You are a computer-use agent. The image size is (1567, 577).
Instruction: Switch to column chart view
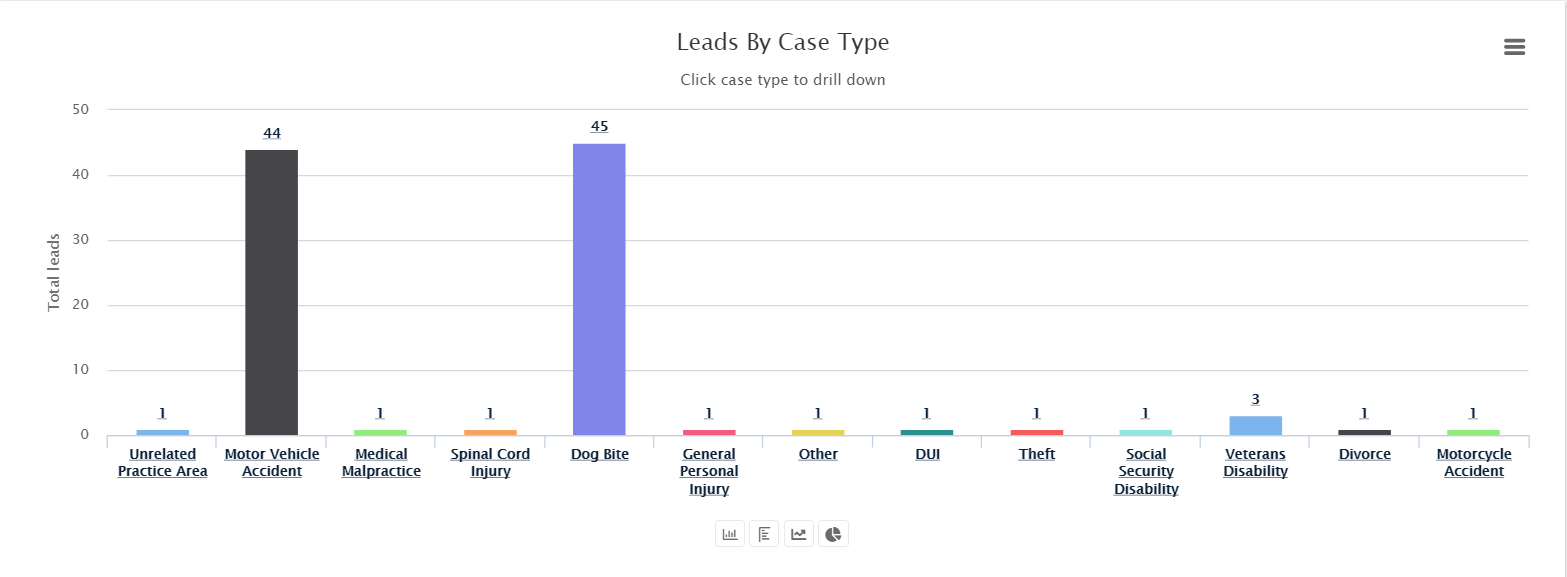tap(730, 534)
